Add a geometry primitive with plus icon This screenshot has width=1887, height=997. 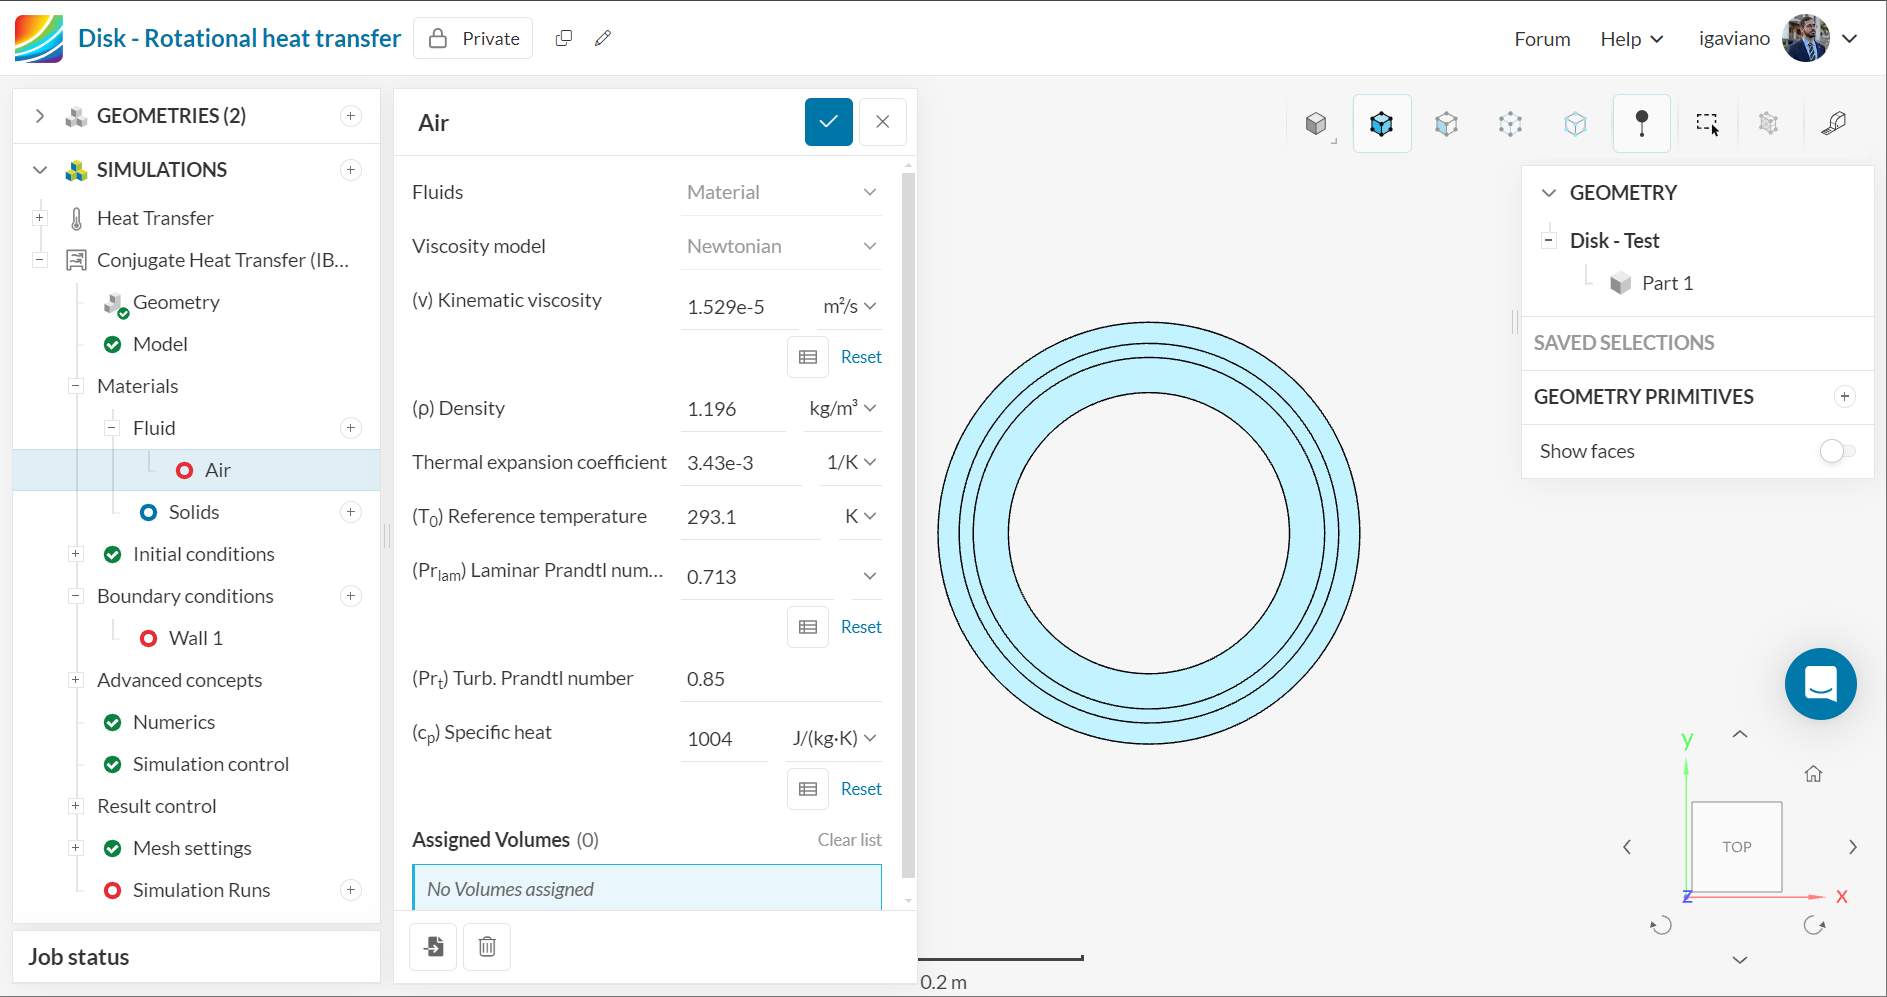tap(1844, 397)
